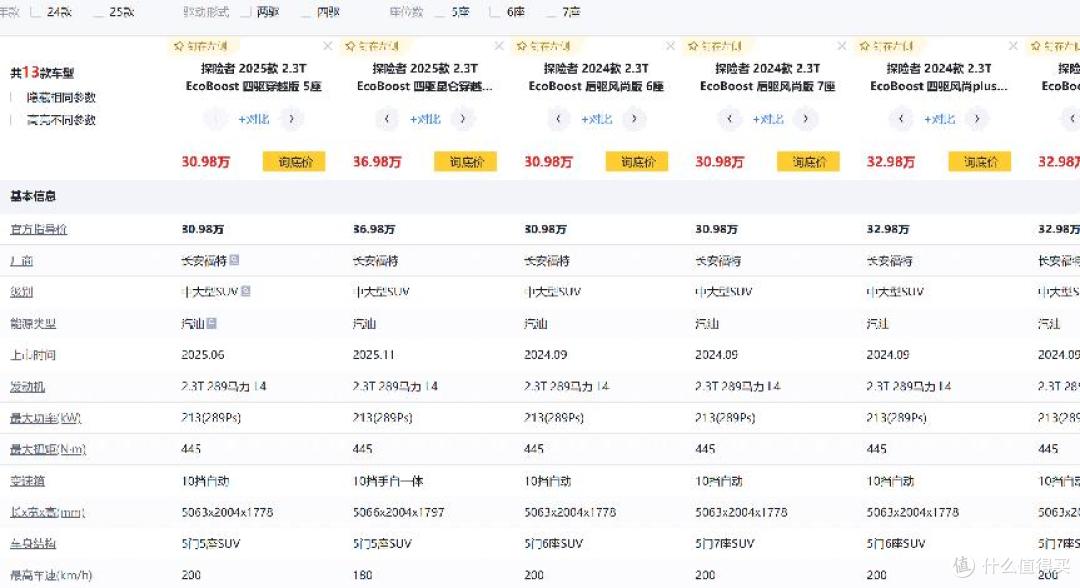
Task: Shift 四驱昆仑穿越 column right with arrow
Action: tap(463, 119)
